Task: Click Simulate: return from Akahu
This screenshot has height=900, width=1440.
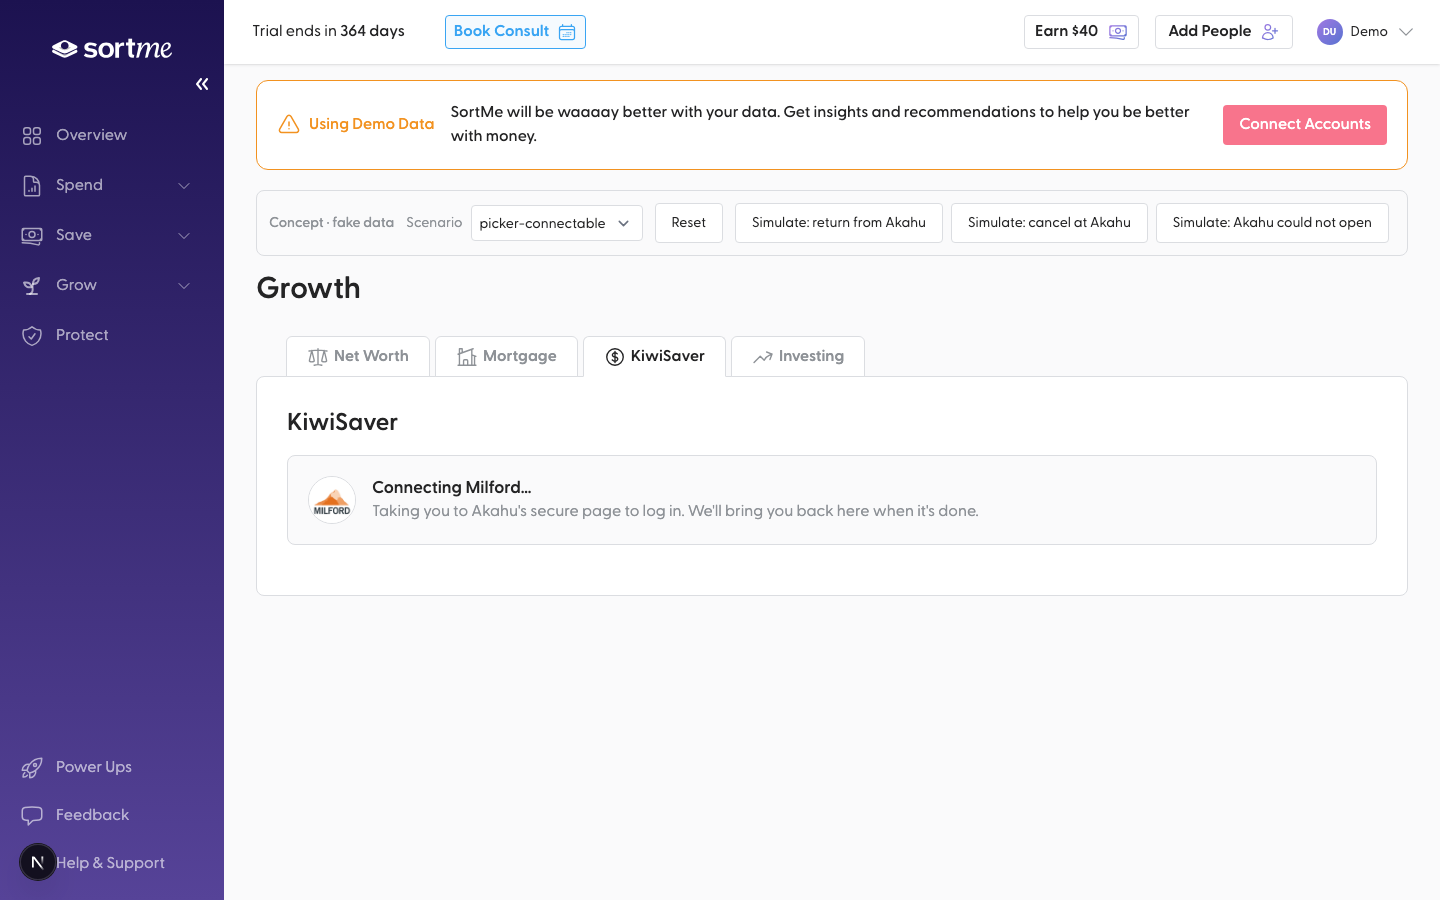Action: click(x=839, y=223)
